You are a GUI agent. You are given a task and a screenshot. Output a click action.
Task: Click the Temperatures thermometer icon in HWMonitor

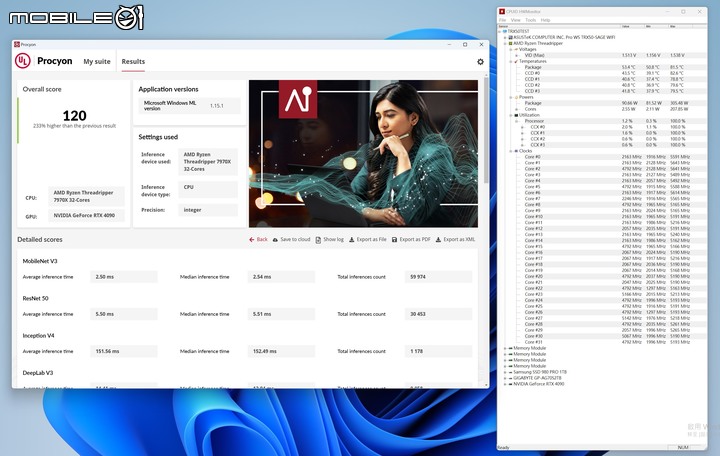516,61
